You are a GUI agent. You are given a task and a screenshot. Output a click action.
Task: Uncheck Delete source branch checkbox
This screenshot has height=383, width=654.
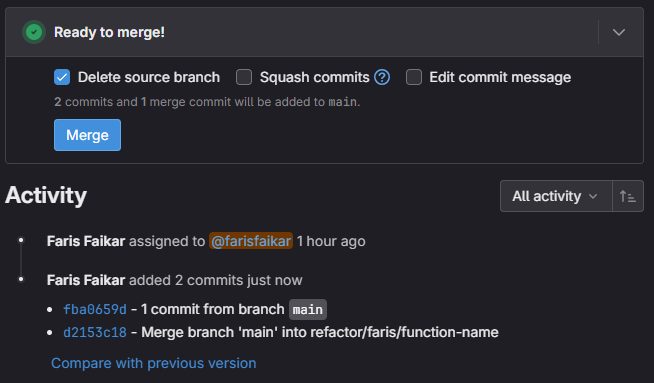coord(62,77)
